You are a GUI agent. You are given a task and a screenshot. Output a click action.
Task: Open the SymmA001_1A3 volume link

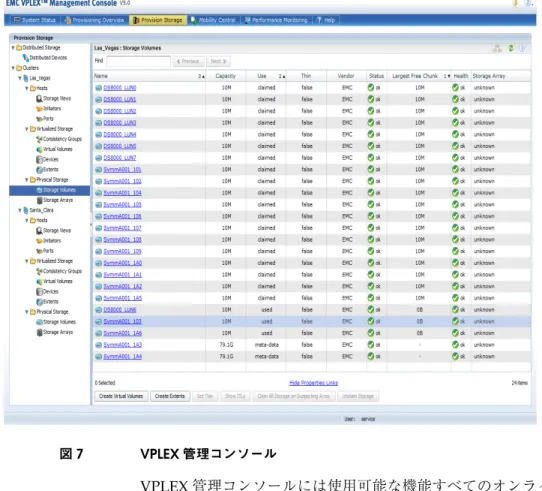123,345
